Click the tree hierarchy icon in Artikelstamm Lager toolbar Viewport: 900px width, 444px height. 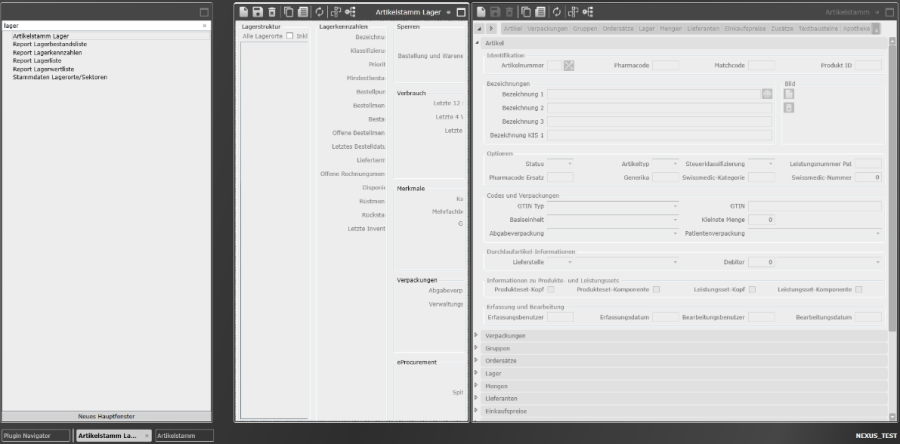[350, 11]
